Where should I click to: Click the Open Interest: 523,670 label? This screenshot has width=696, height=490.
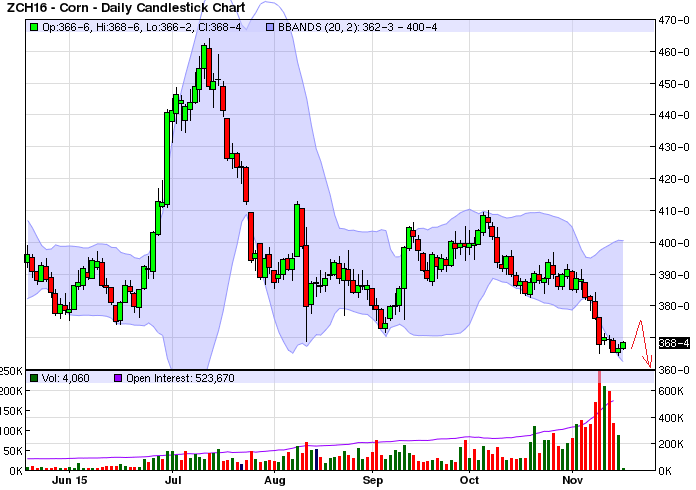tap(166, 378)
